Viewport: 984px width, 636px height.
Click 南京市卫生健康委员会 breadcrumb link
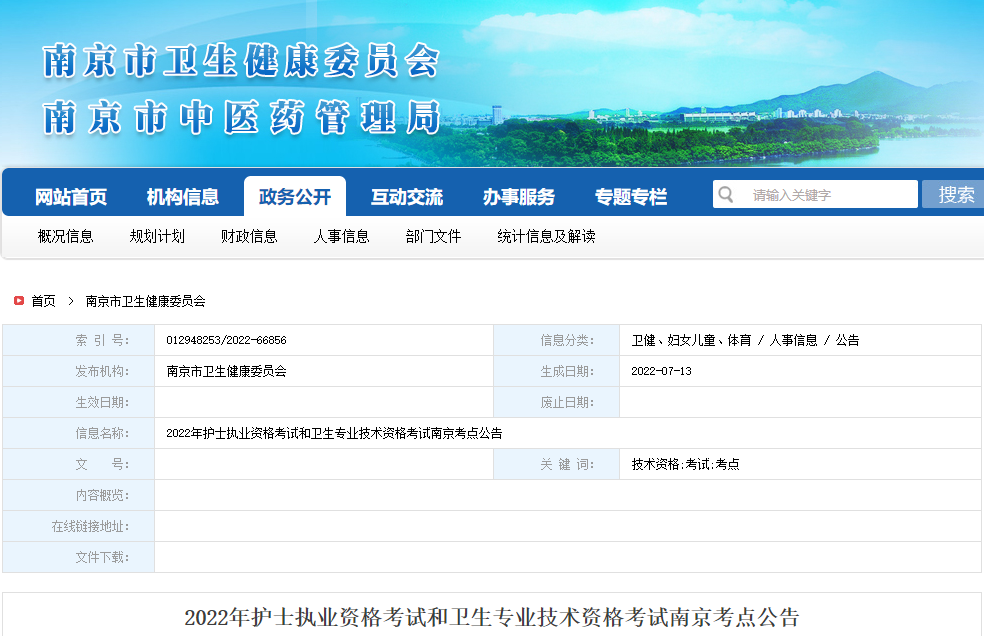point(146,301)
